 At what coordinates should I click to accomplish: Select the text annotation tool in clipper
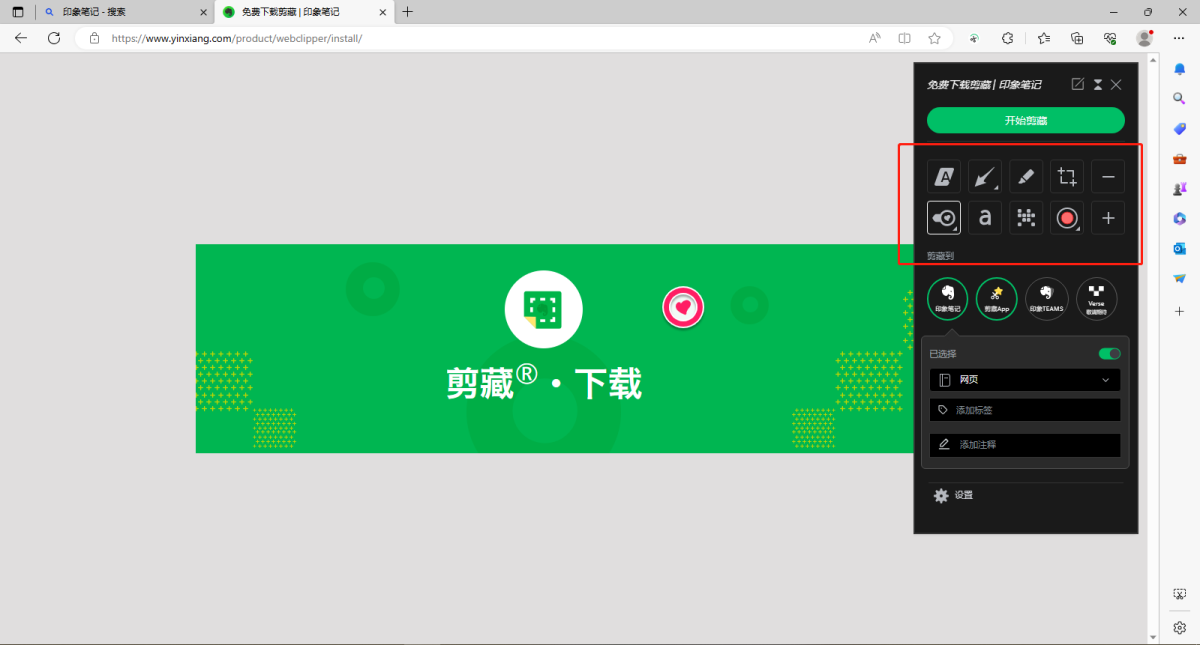tap(944, 177)
